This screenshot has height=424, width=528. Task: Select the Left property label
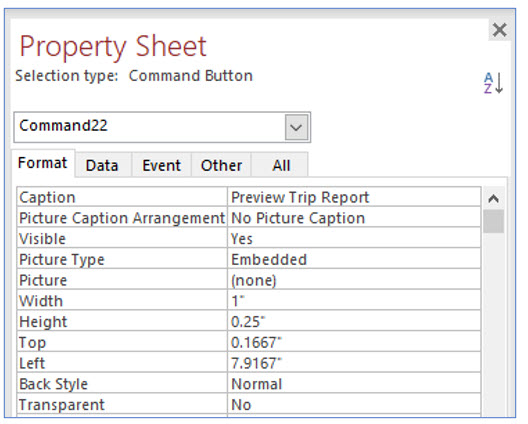tap(122, 363)
